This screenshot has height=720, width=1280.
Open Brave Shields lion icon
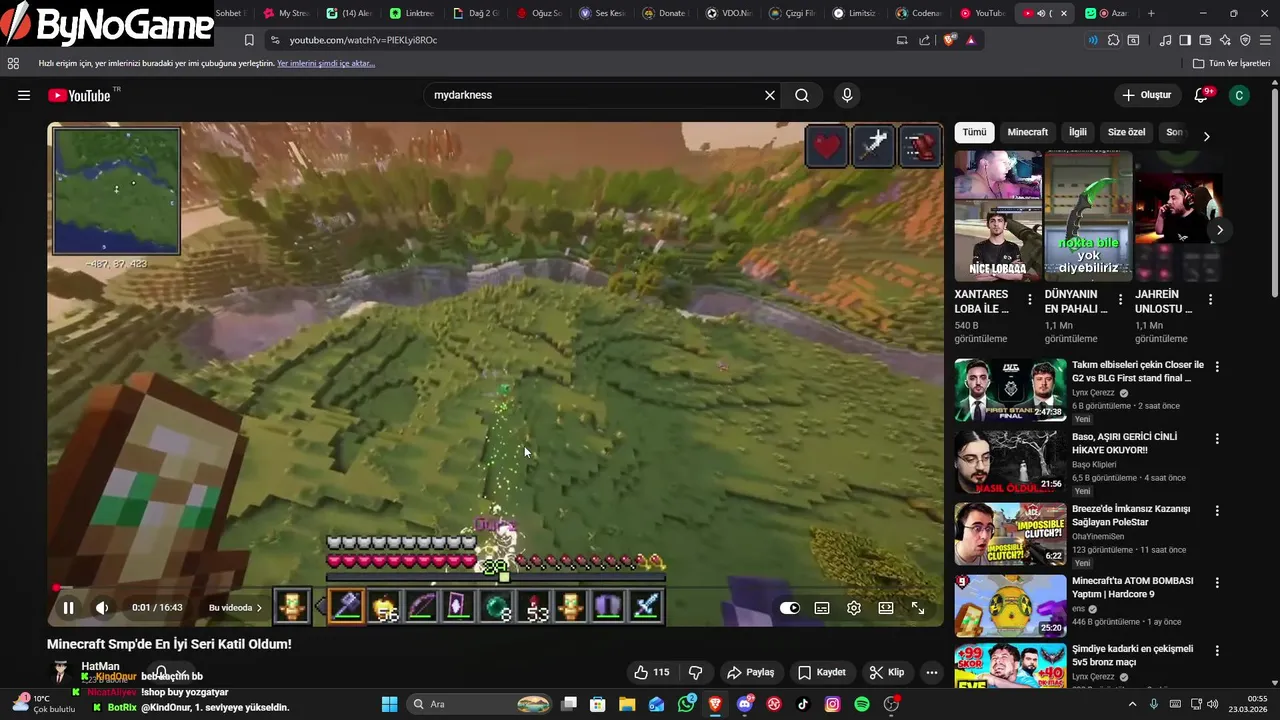tap(949, 40)
